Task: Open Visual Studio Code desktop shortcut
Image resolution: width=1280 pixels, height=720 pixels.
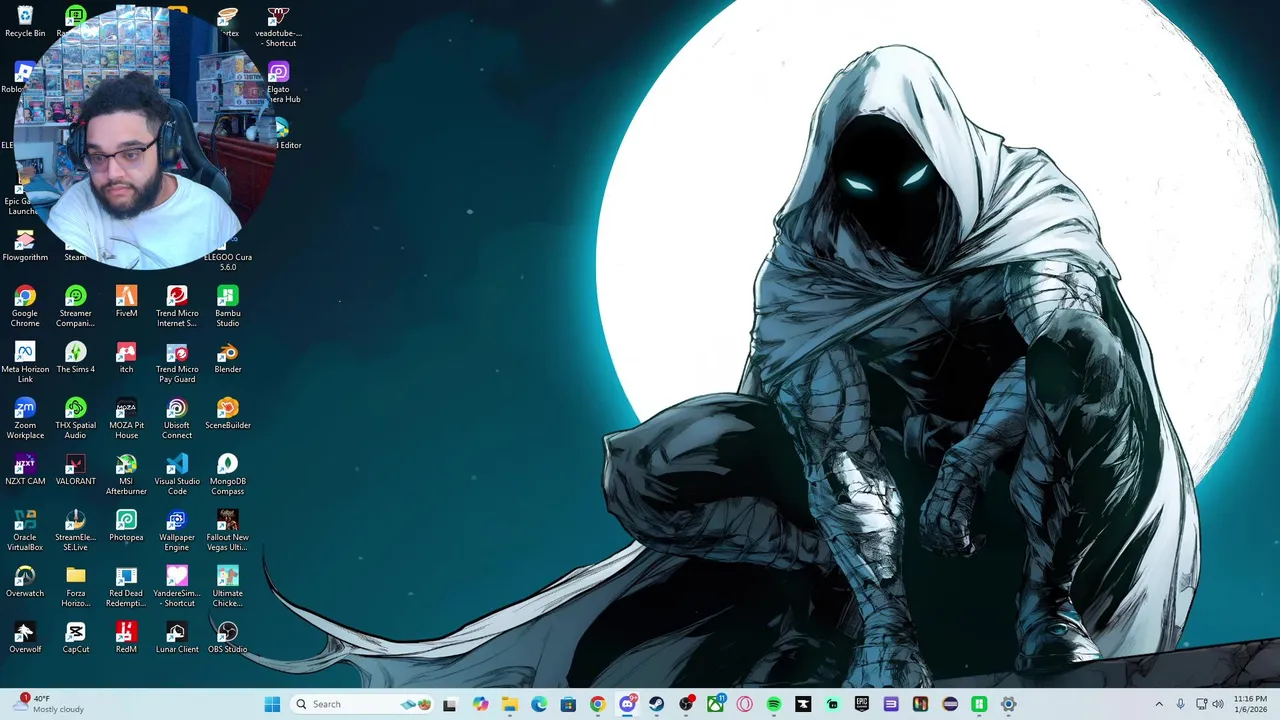Action: click(x=177, y=474)
